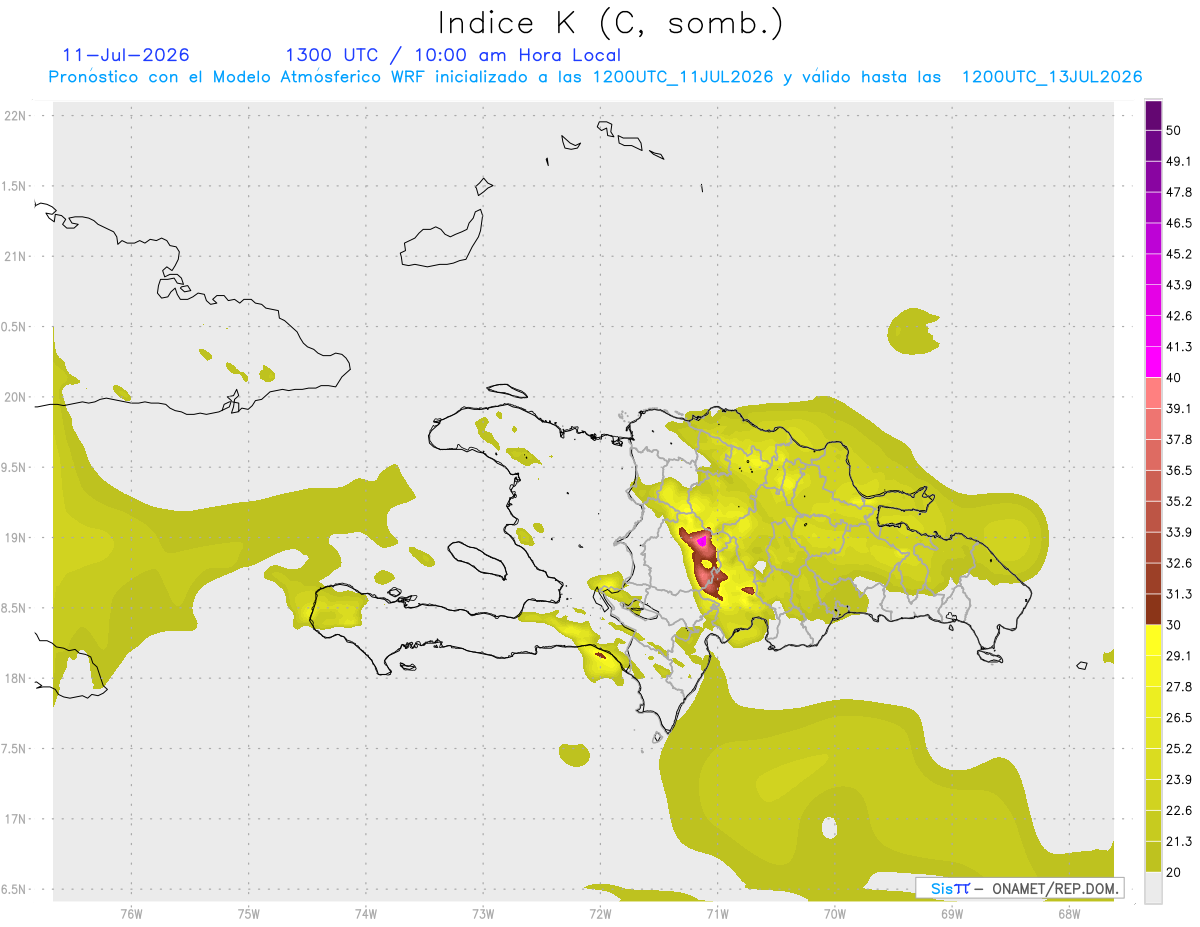Screen dimensions: 1200x927
Task: Click the '23.9' colorbar label
Action: pyautogui.click(x=1179, y=781)
